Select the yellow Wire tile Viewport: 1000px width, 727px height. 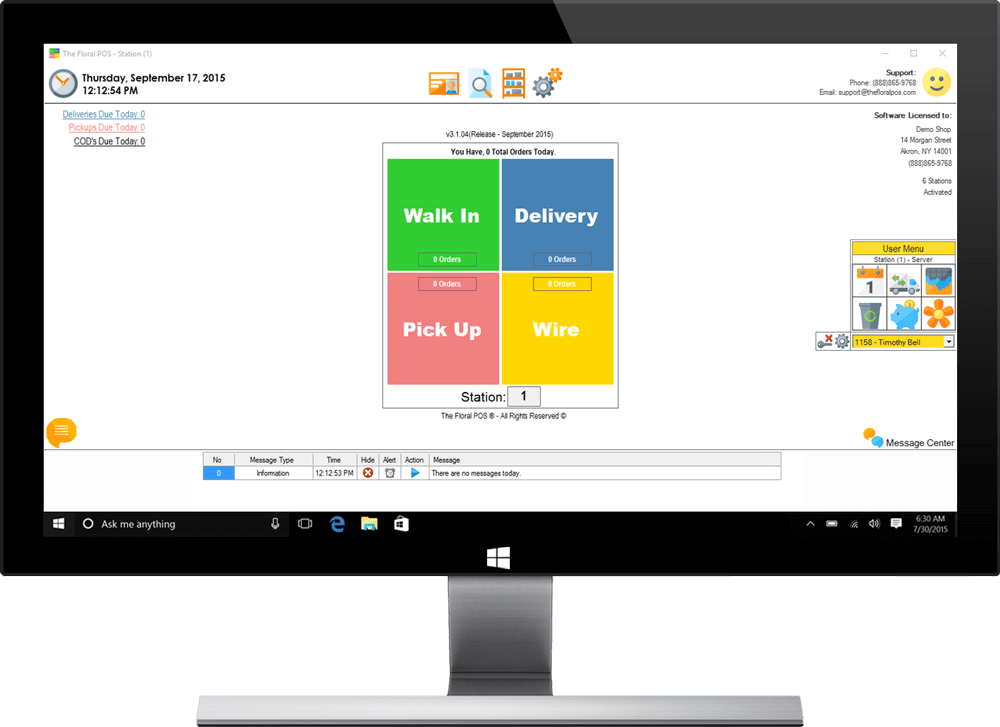click(x=556, y=328)
